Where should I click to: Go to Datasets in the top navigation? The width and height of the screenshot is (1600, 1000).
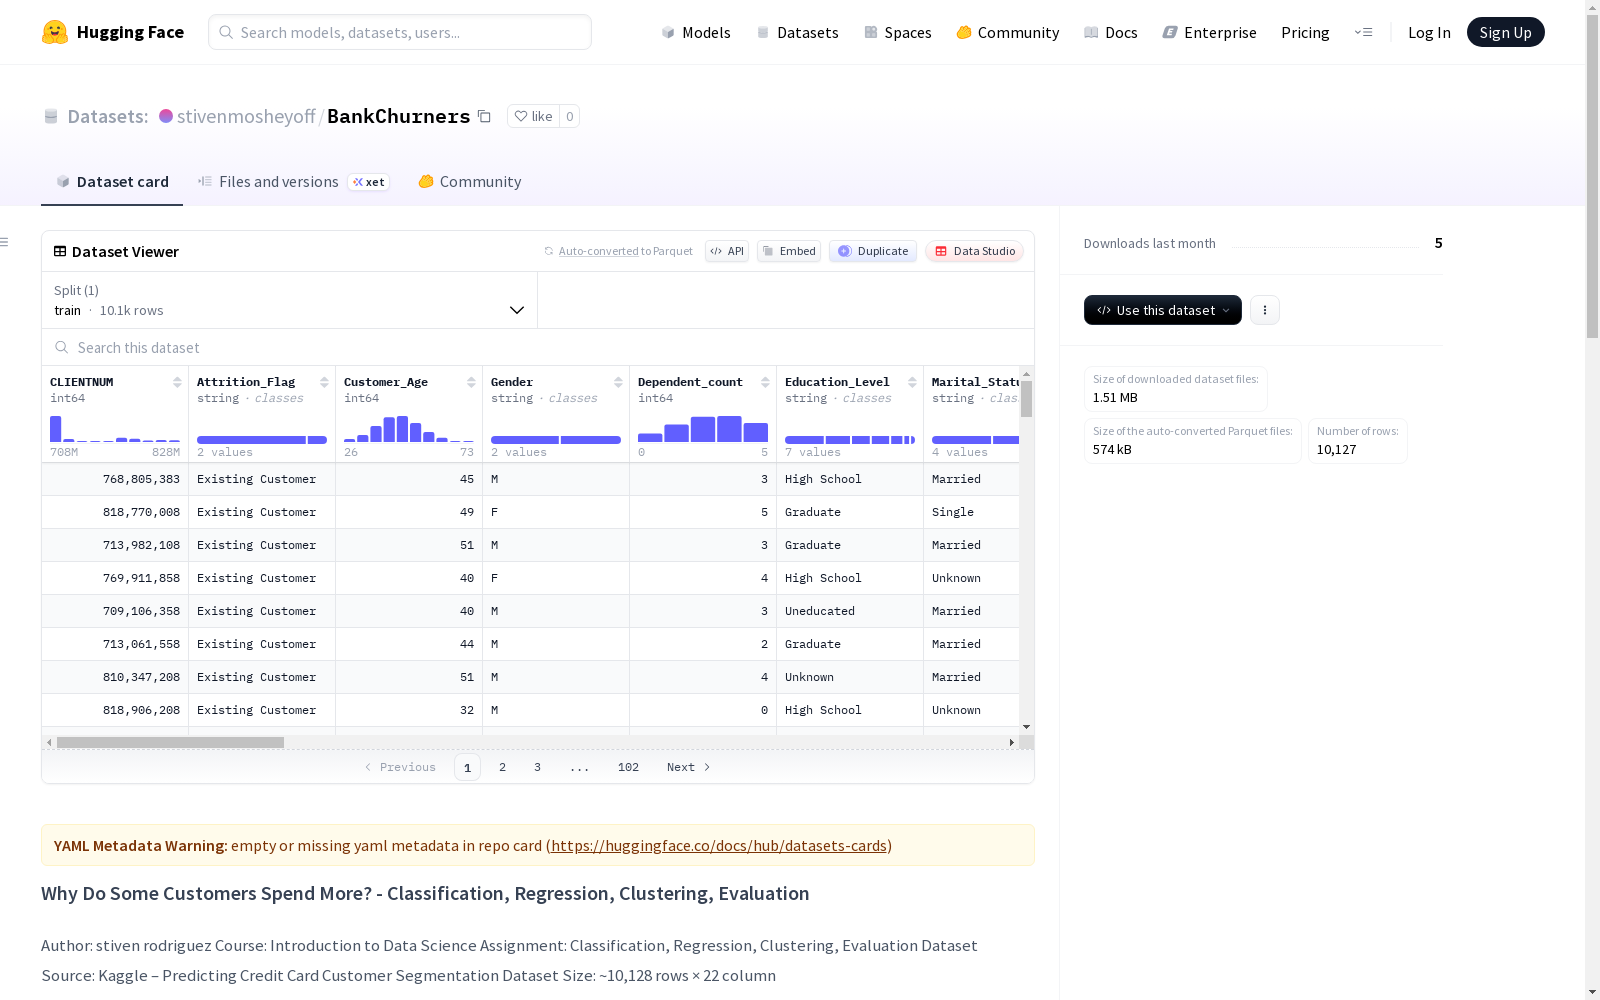[x=797, y=32]
